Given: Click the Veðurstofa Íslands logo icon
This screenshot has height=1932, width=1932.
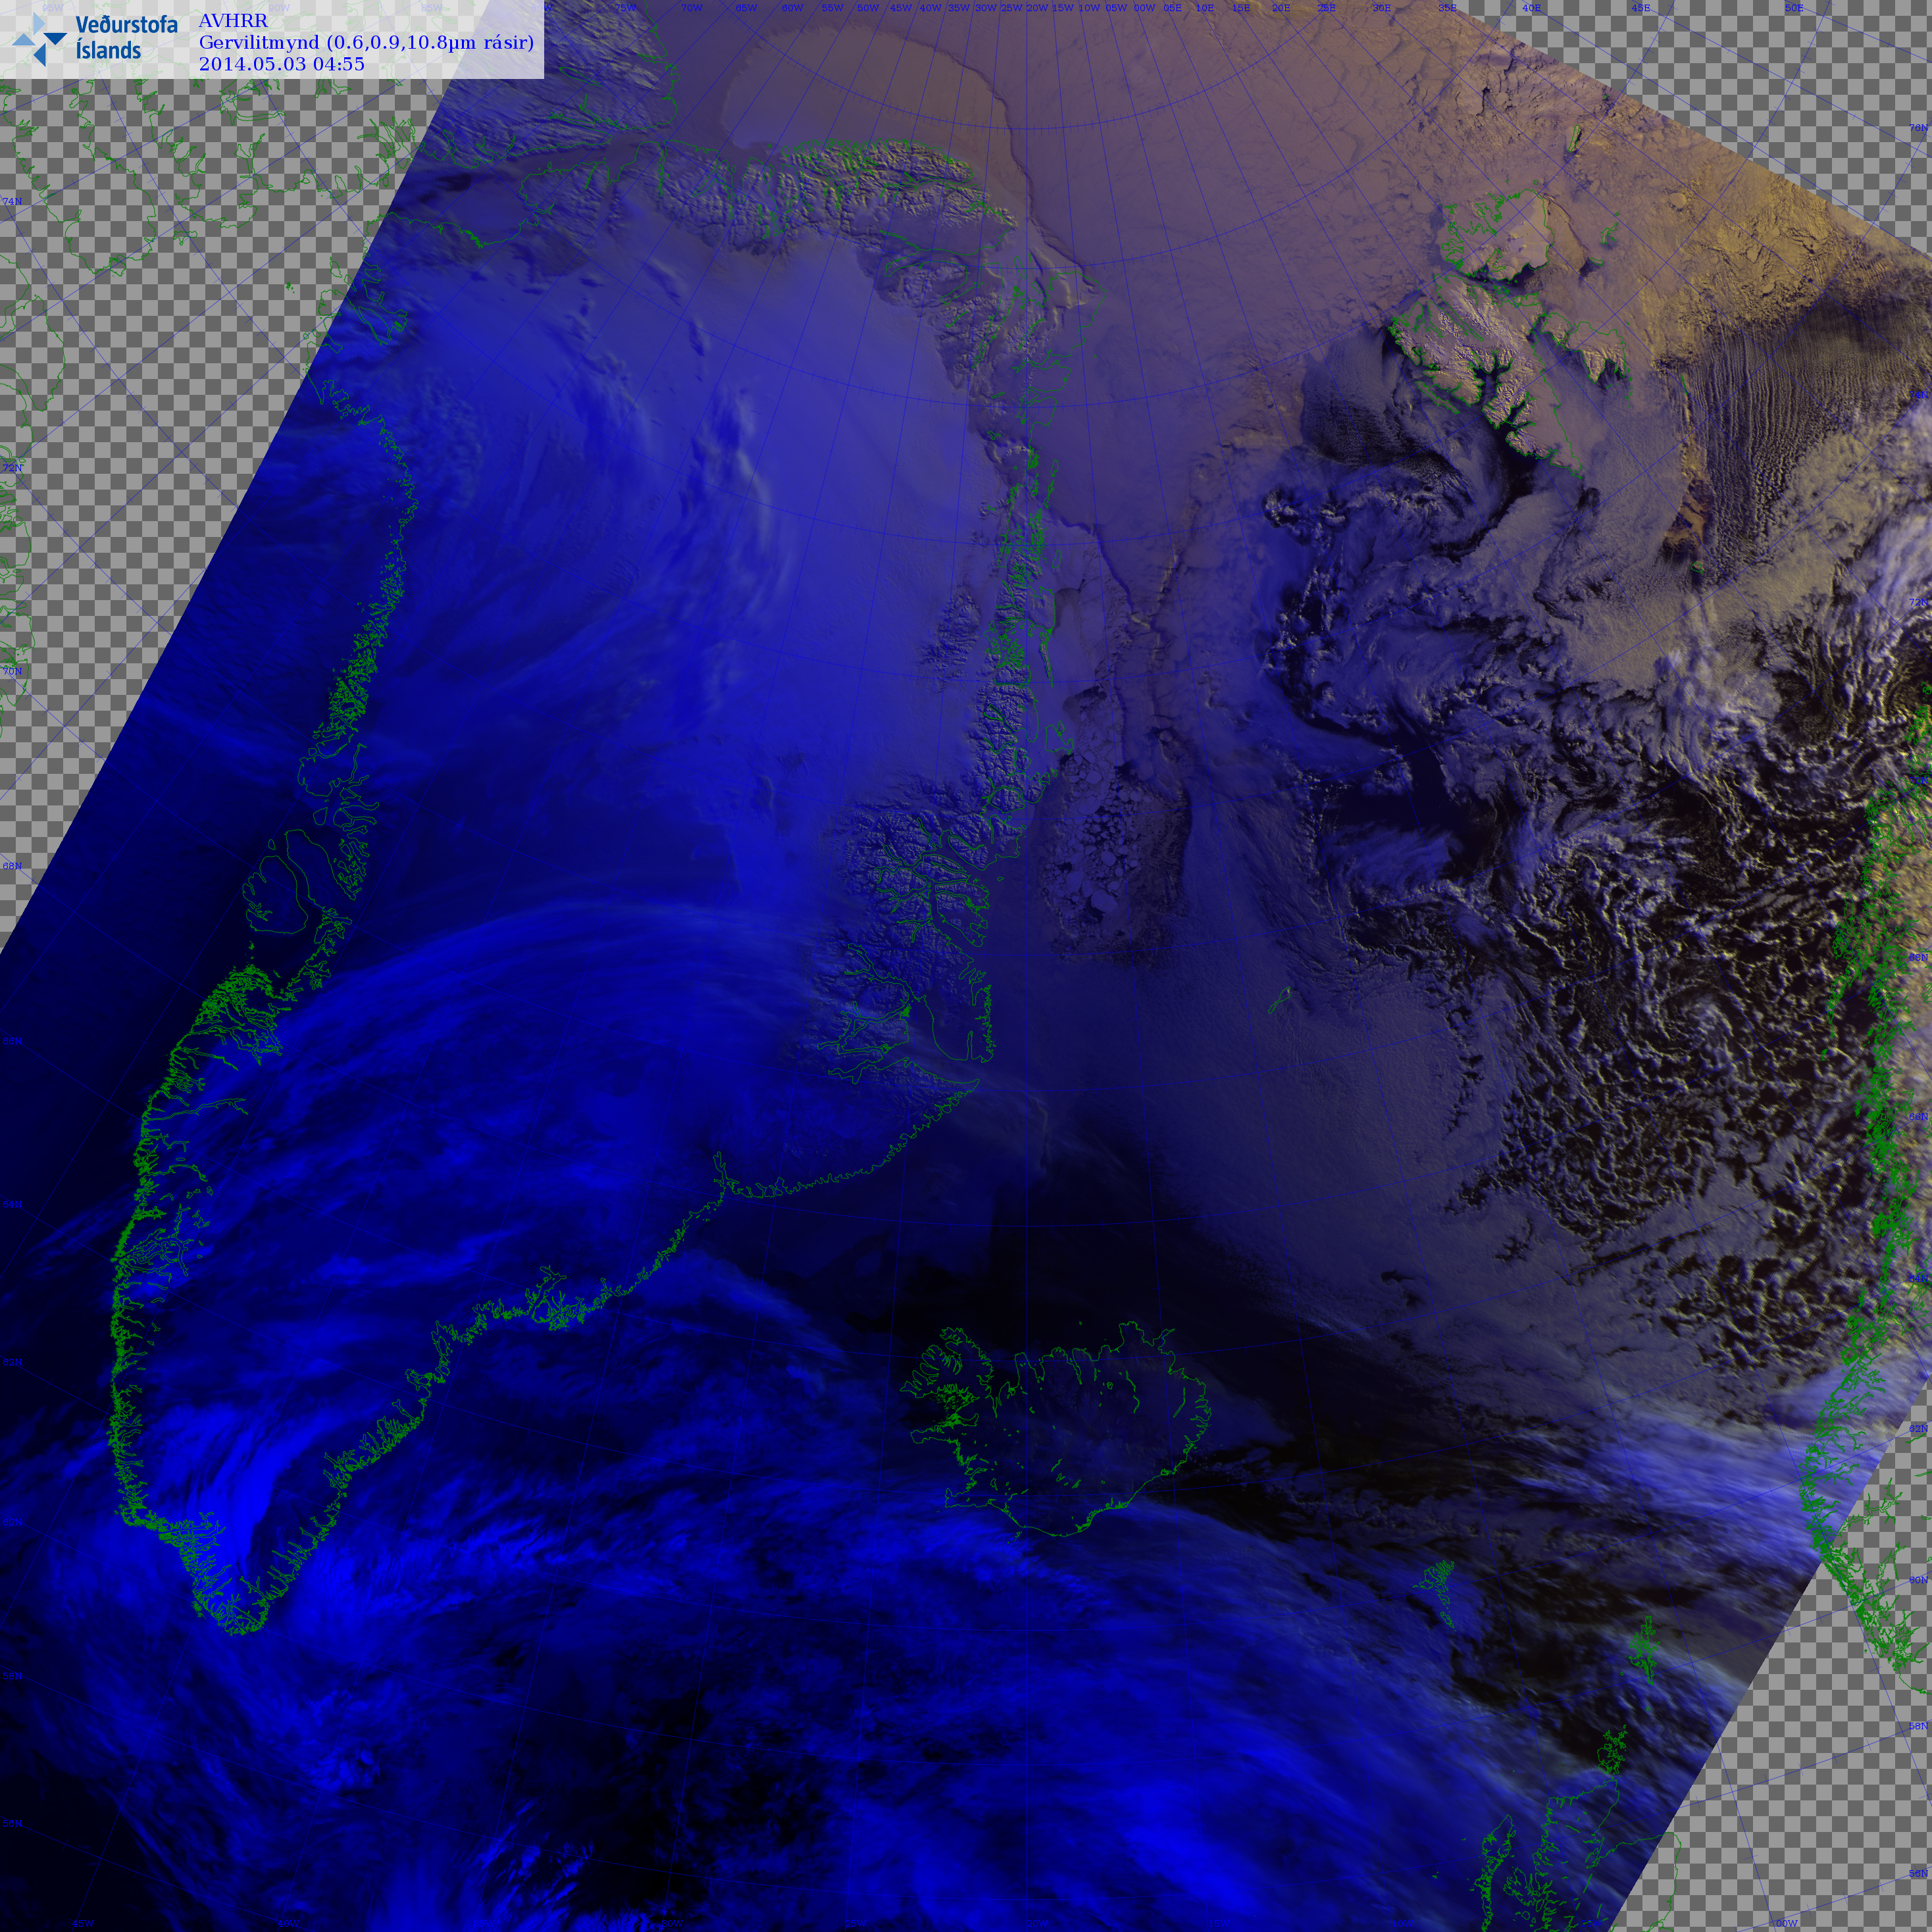Looking at the screenshot, I should pyautogui.click(x=39, y=40).
